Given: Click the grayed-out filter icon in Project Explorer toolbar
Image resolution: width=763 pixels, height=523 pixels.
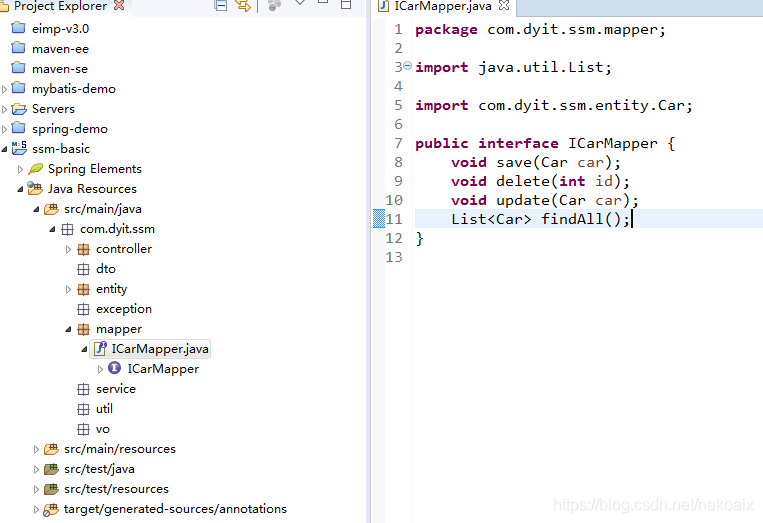Looking at the screenshot, I should [274, 5].
